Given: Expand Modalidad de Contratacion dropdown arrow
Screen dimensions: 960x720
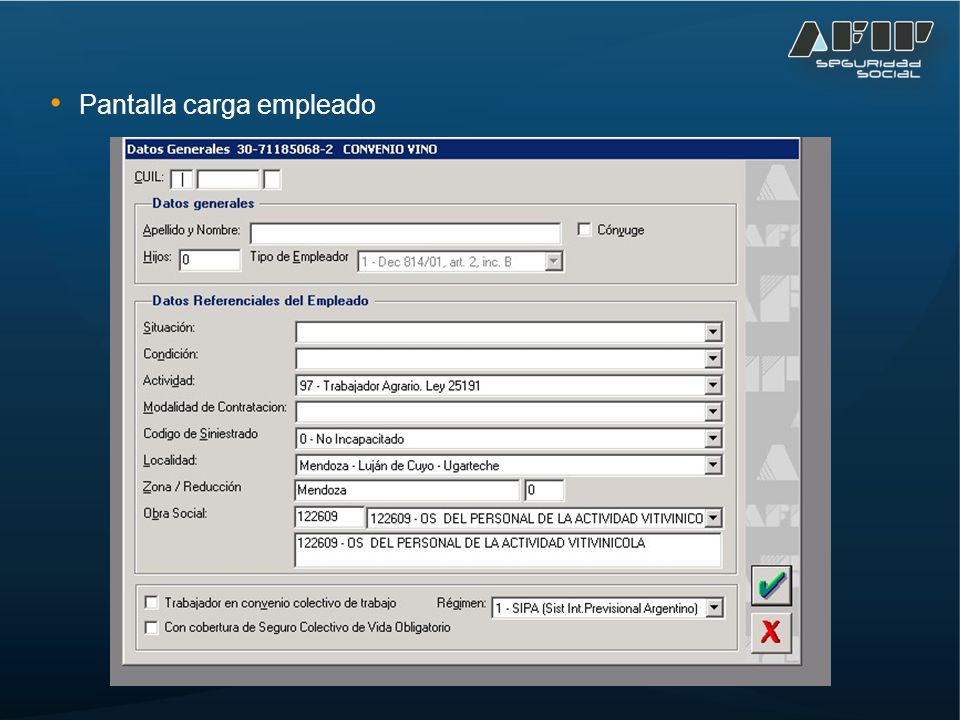Looking at the screenshot, I should 712,411.
